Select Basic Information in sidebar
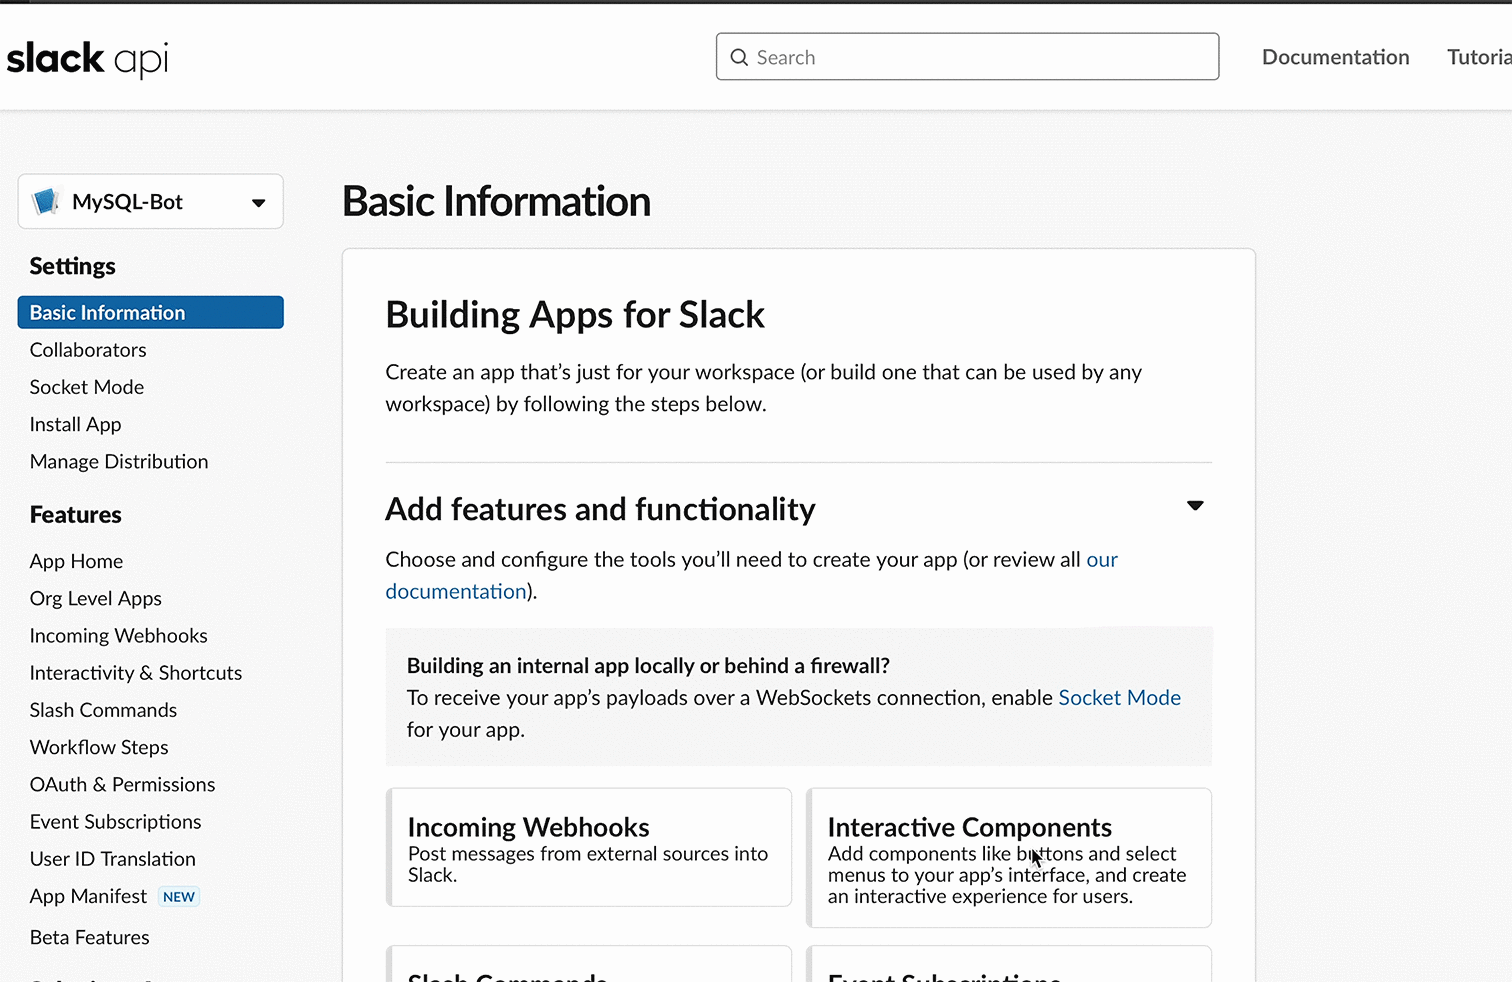 151,312
